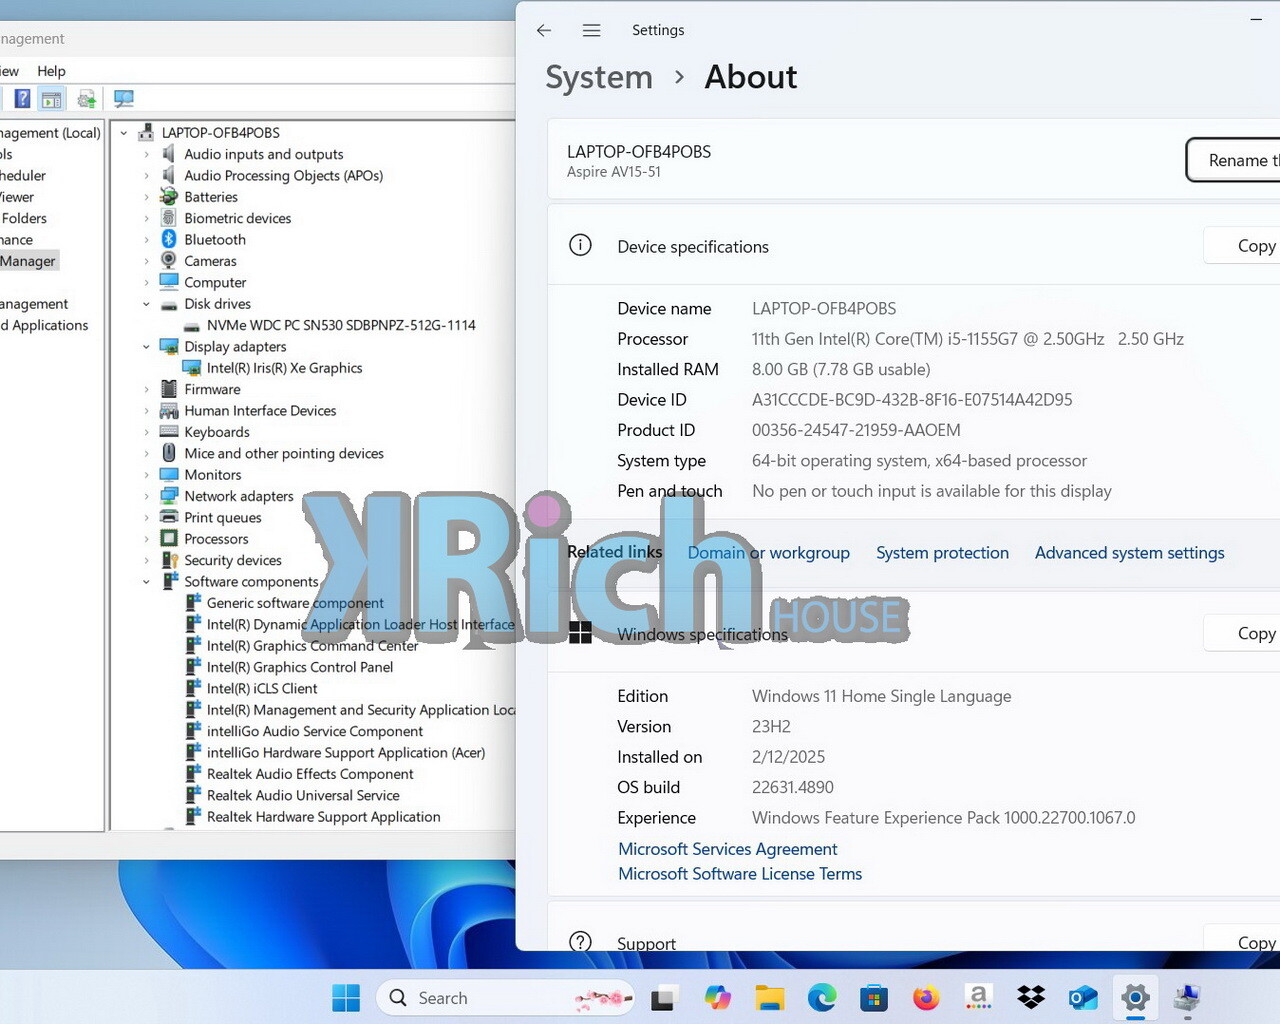Collapse the LAPTOP-OFB4POBS root node
Screen dimensions: 1280x1024
pos(124,133)
